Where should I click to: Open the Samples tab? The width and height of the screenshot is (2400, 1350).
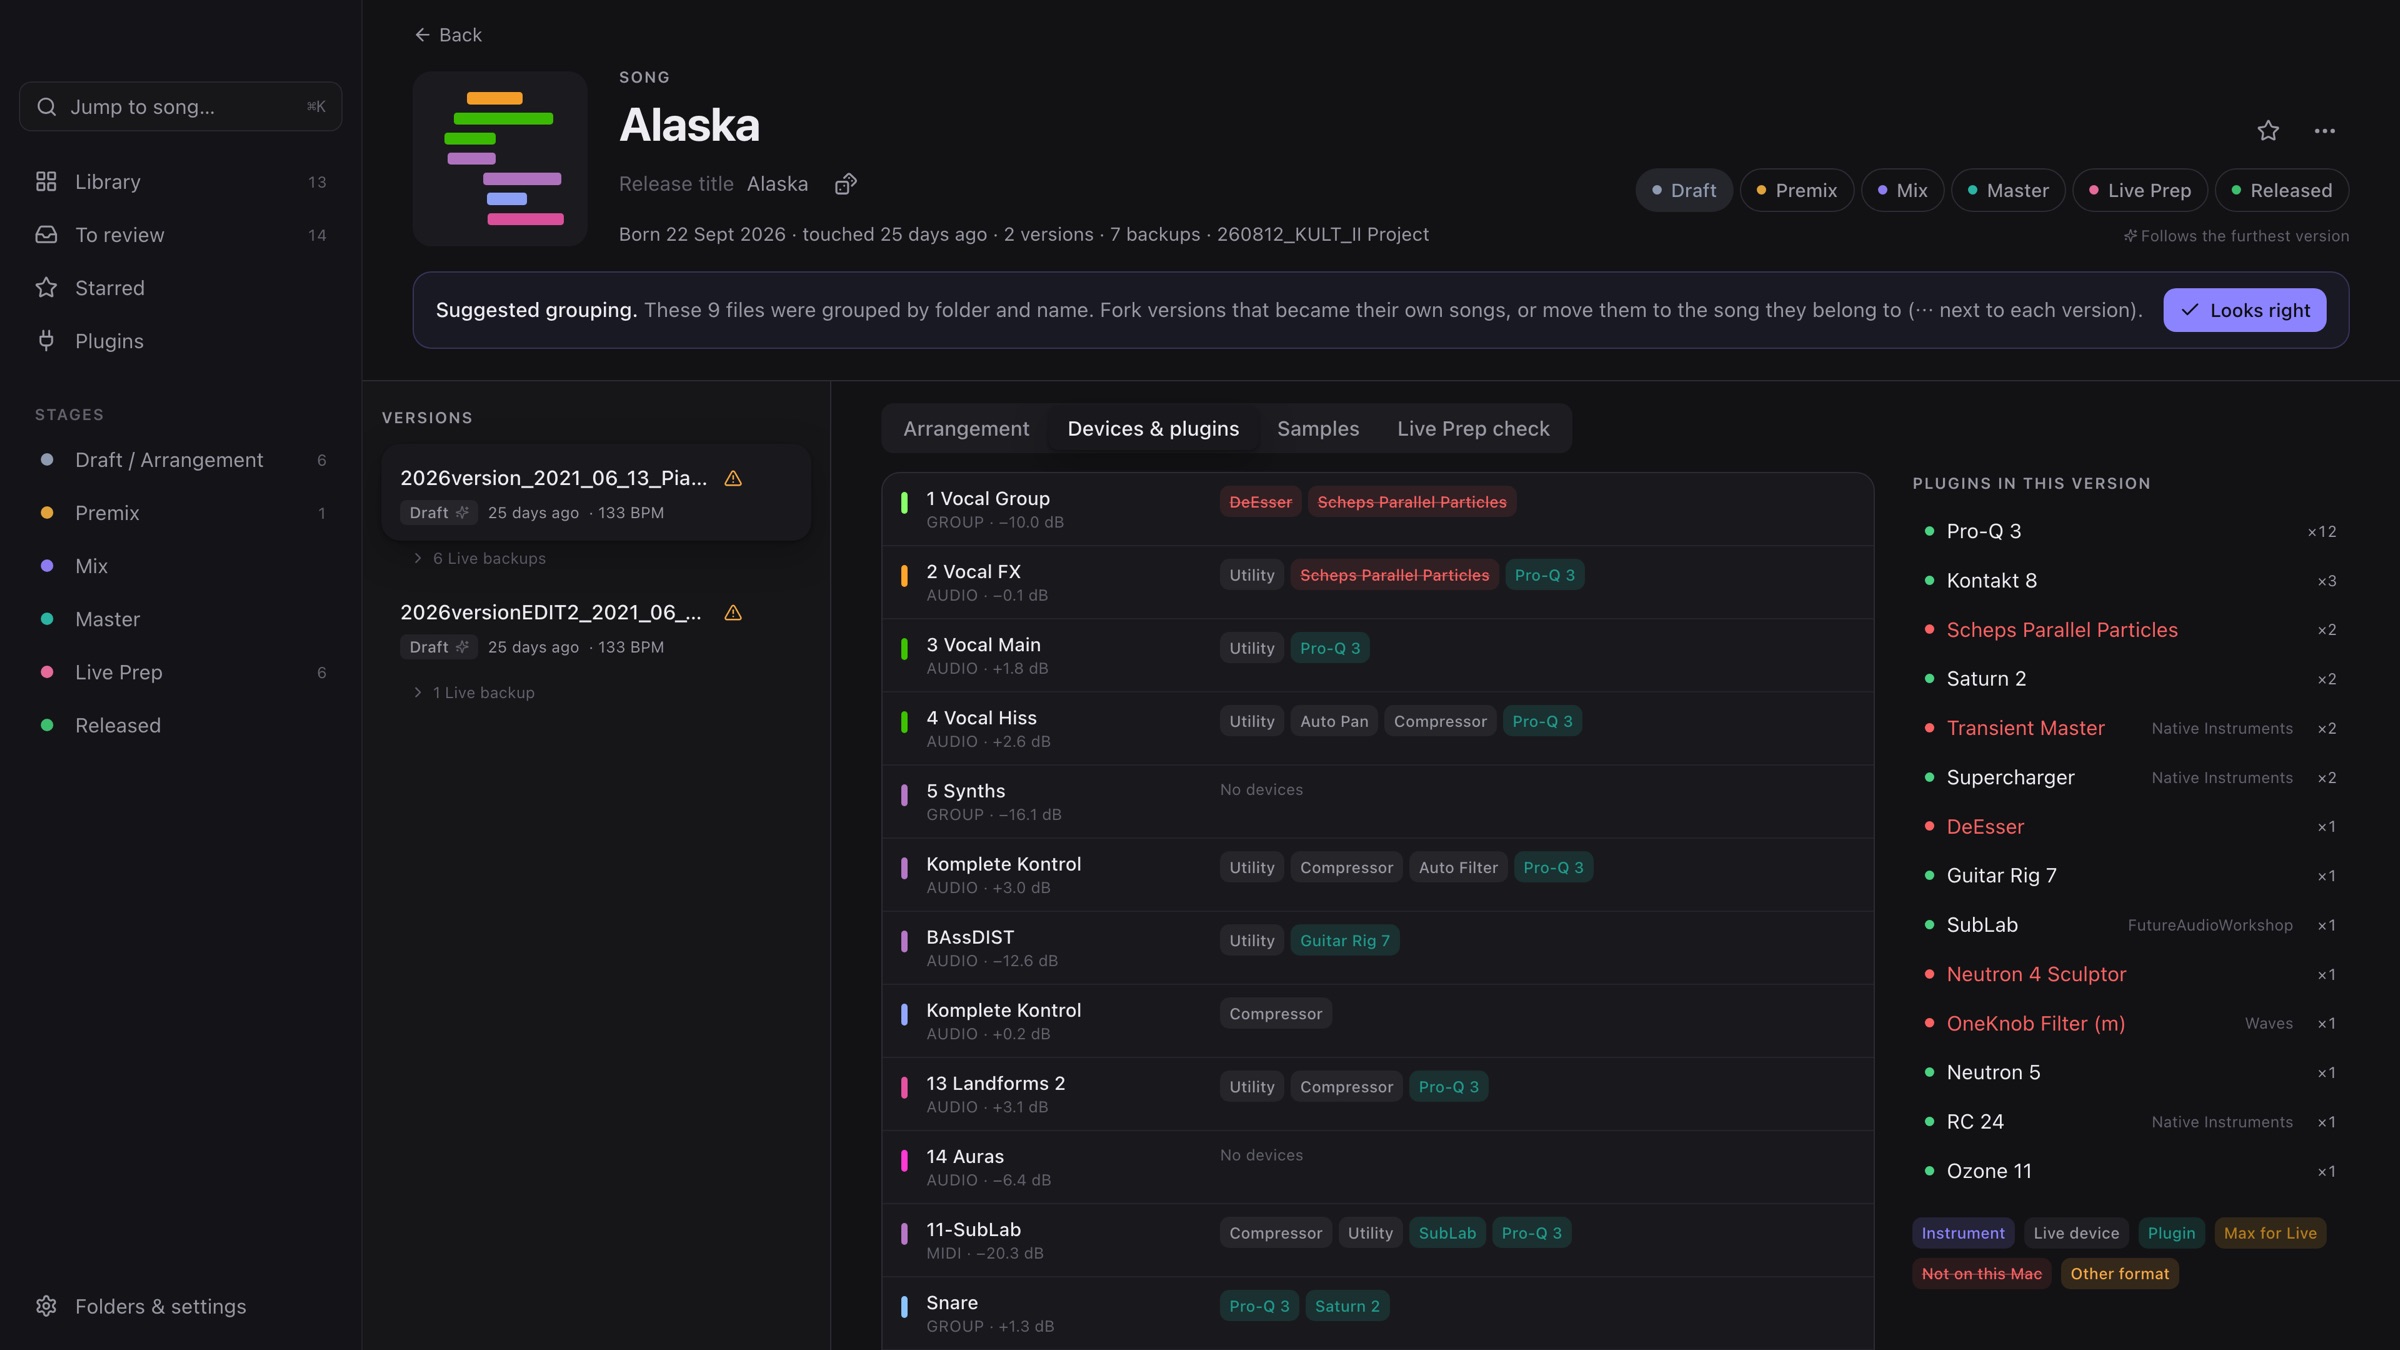click(x=1318, y=429)
